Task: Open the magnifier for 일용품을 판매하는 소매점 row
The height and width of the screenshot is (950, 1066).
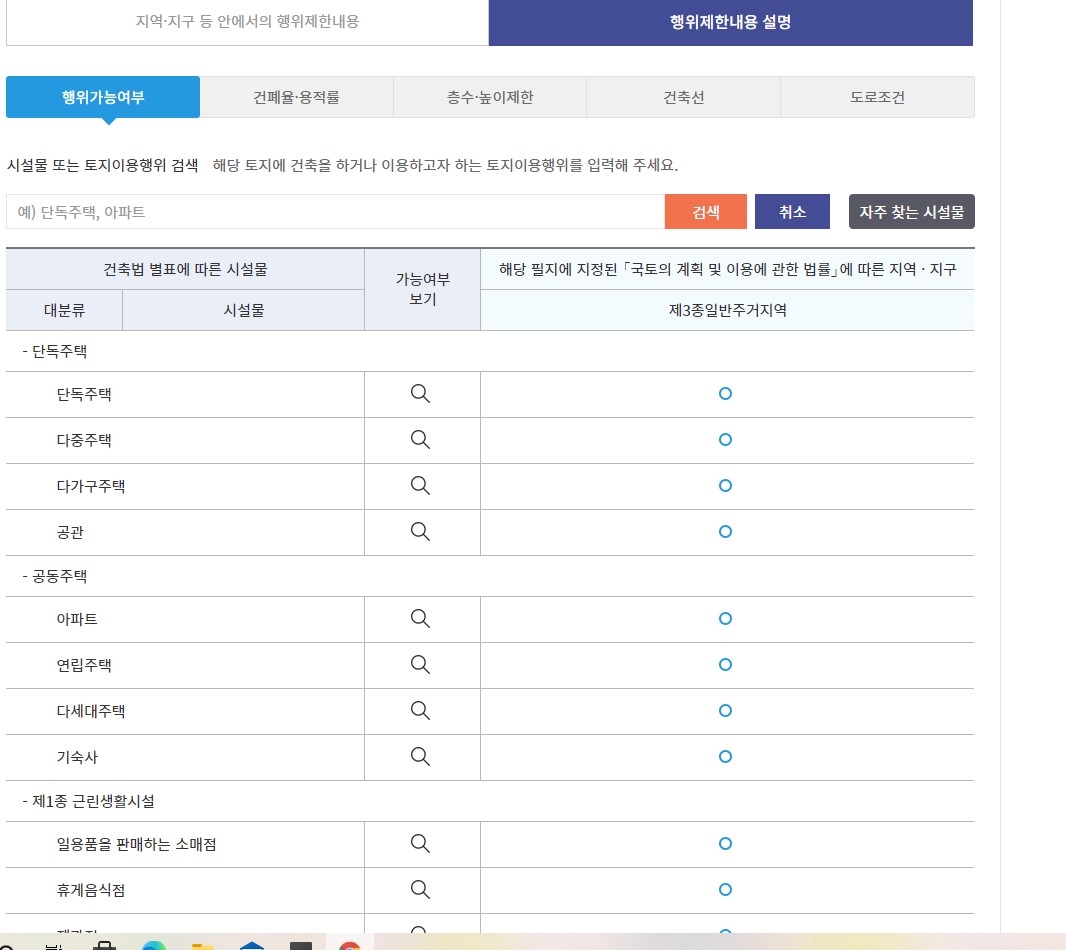Action: (420, 844)
